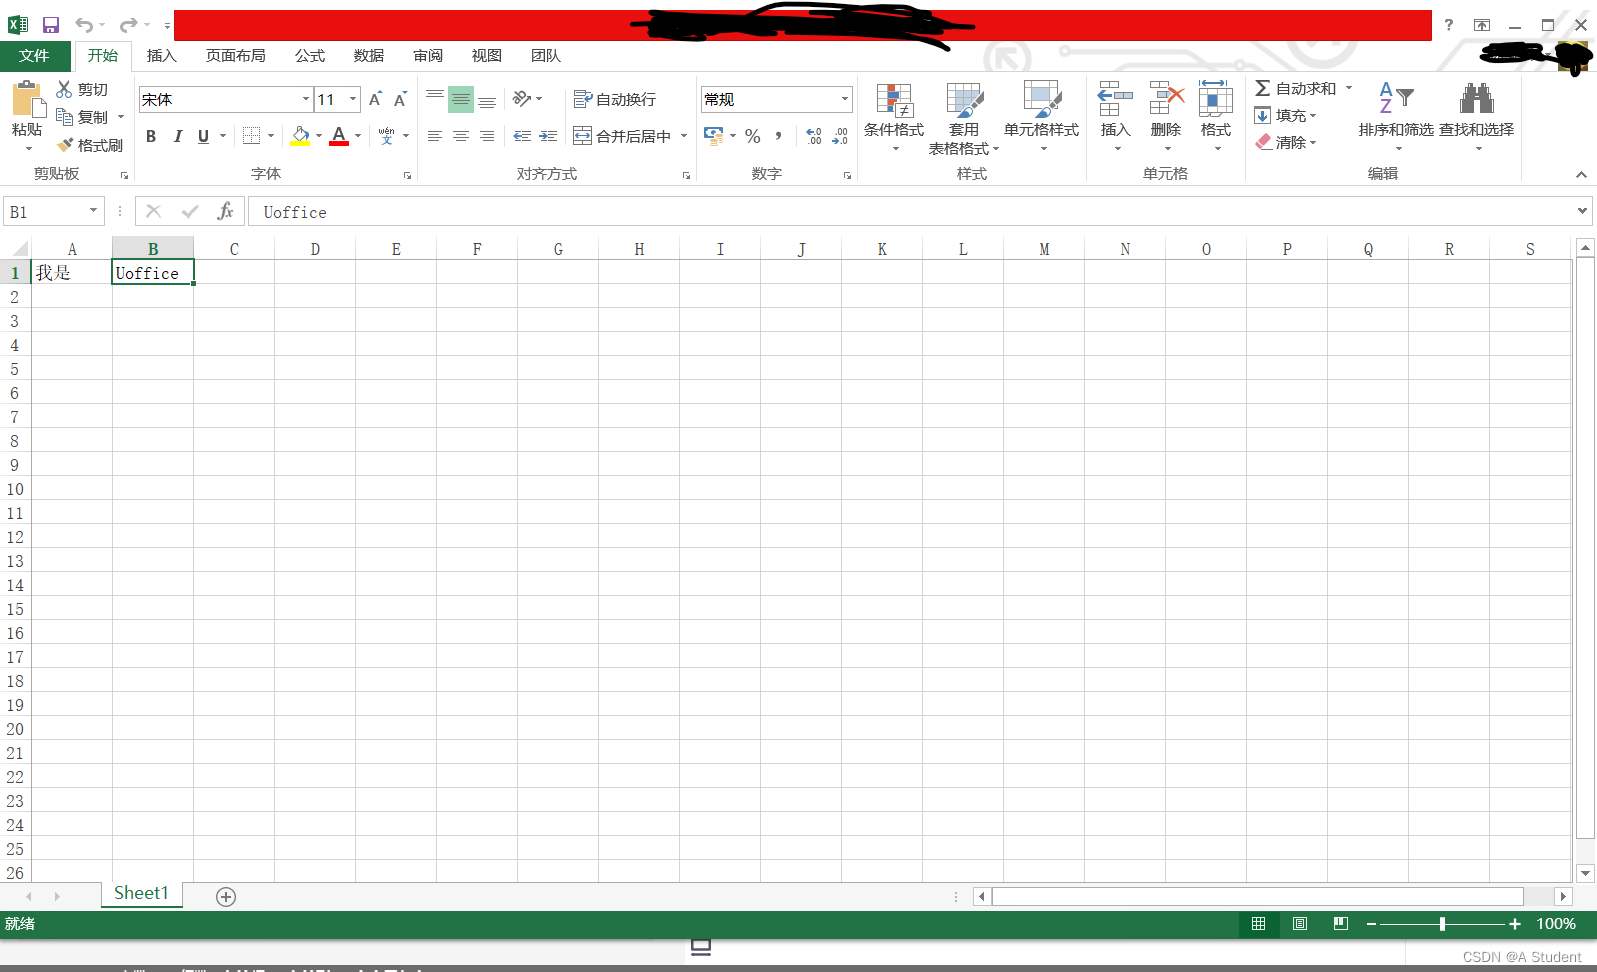
Task: Click the 清除 Clear button
Action: [1286, 142]
